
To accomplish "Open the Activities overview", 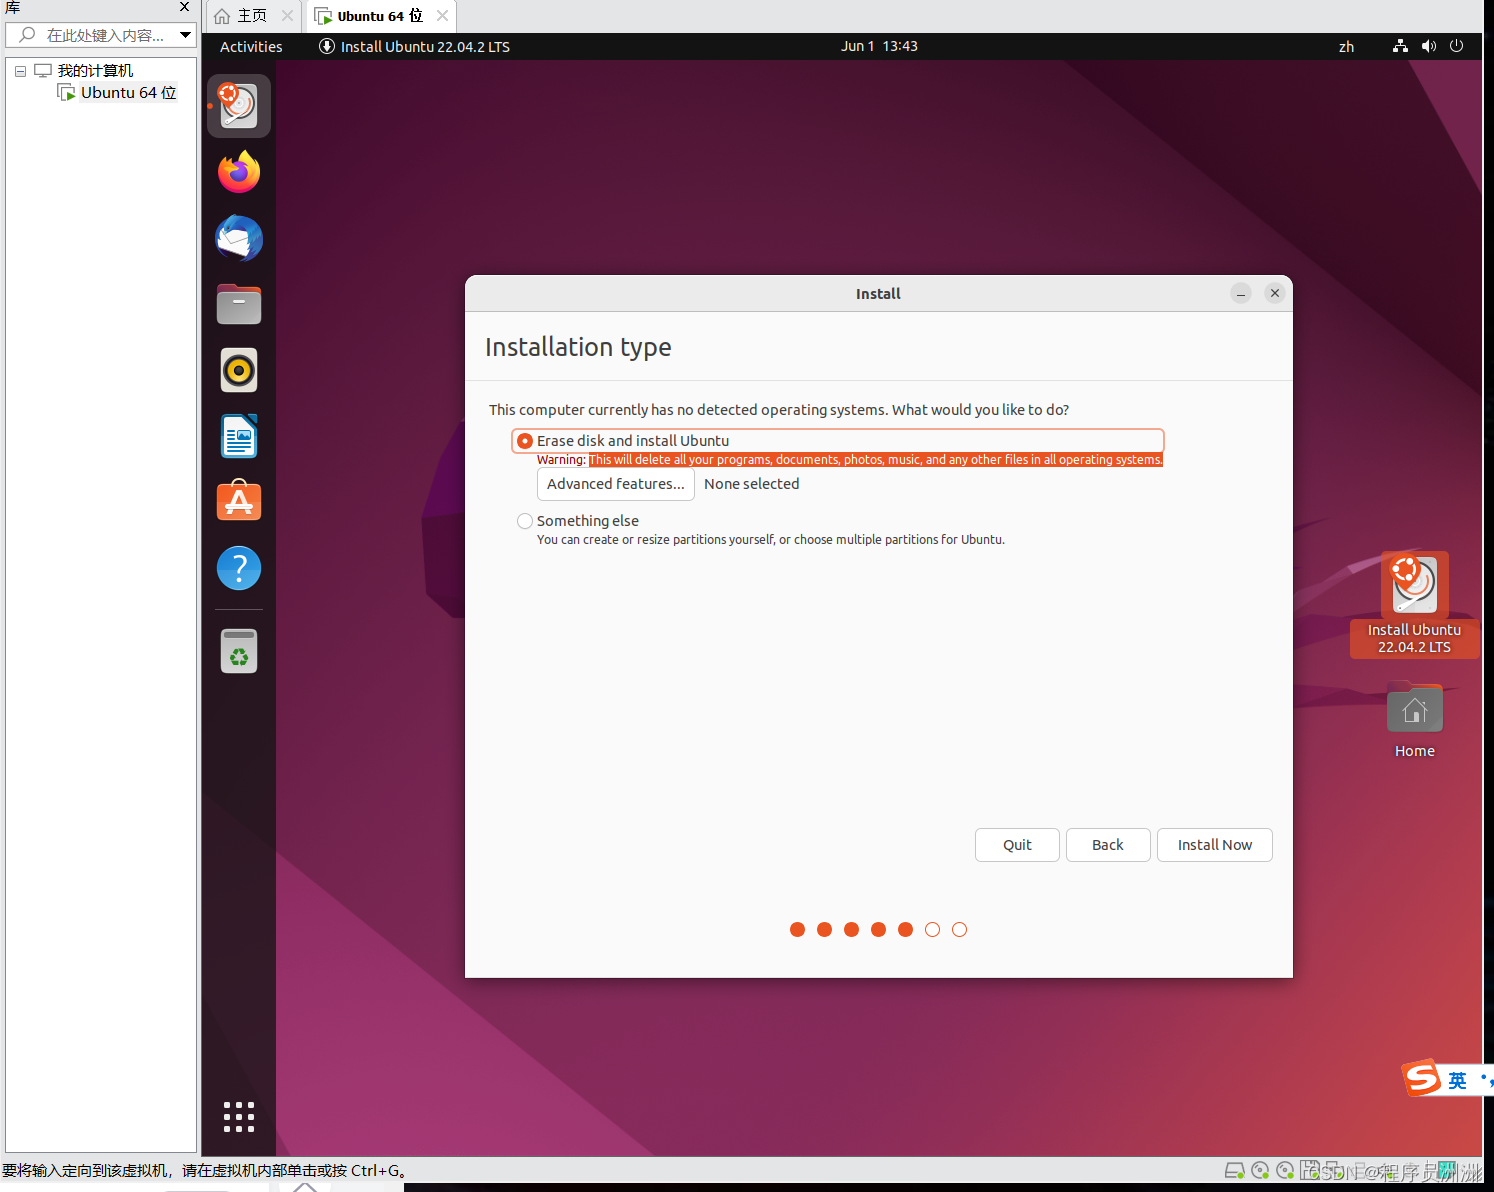I will tap(251, 47).
